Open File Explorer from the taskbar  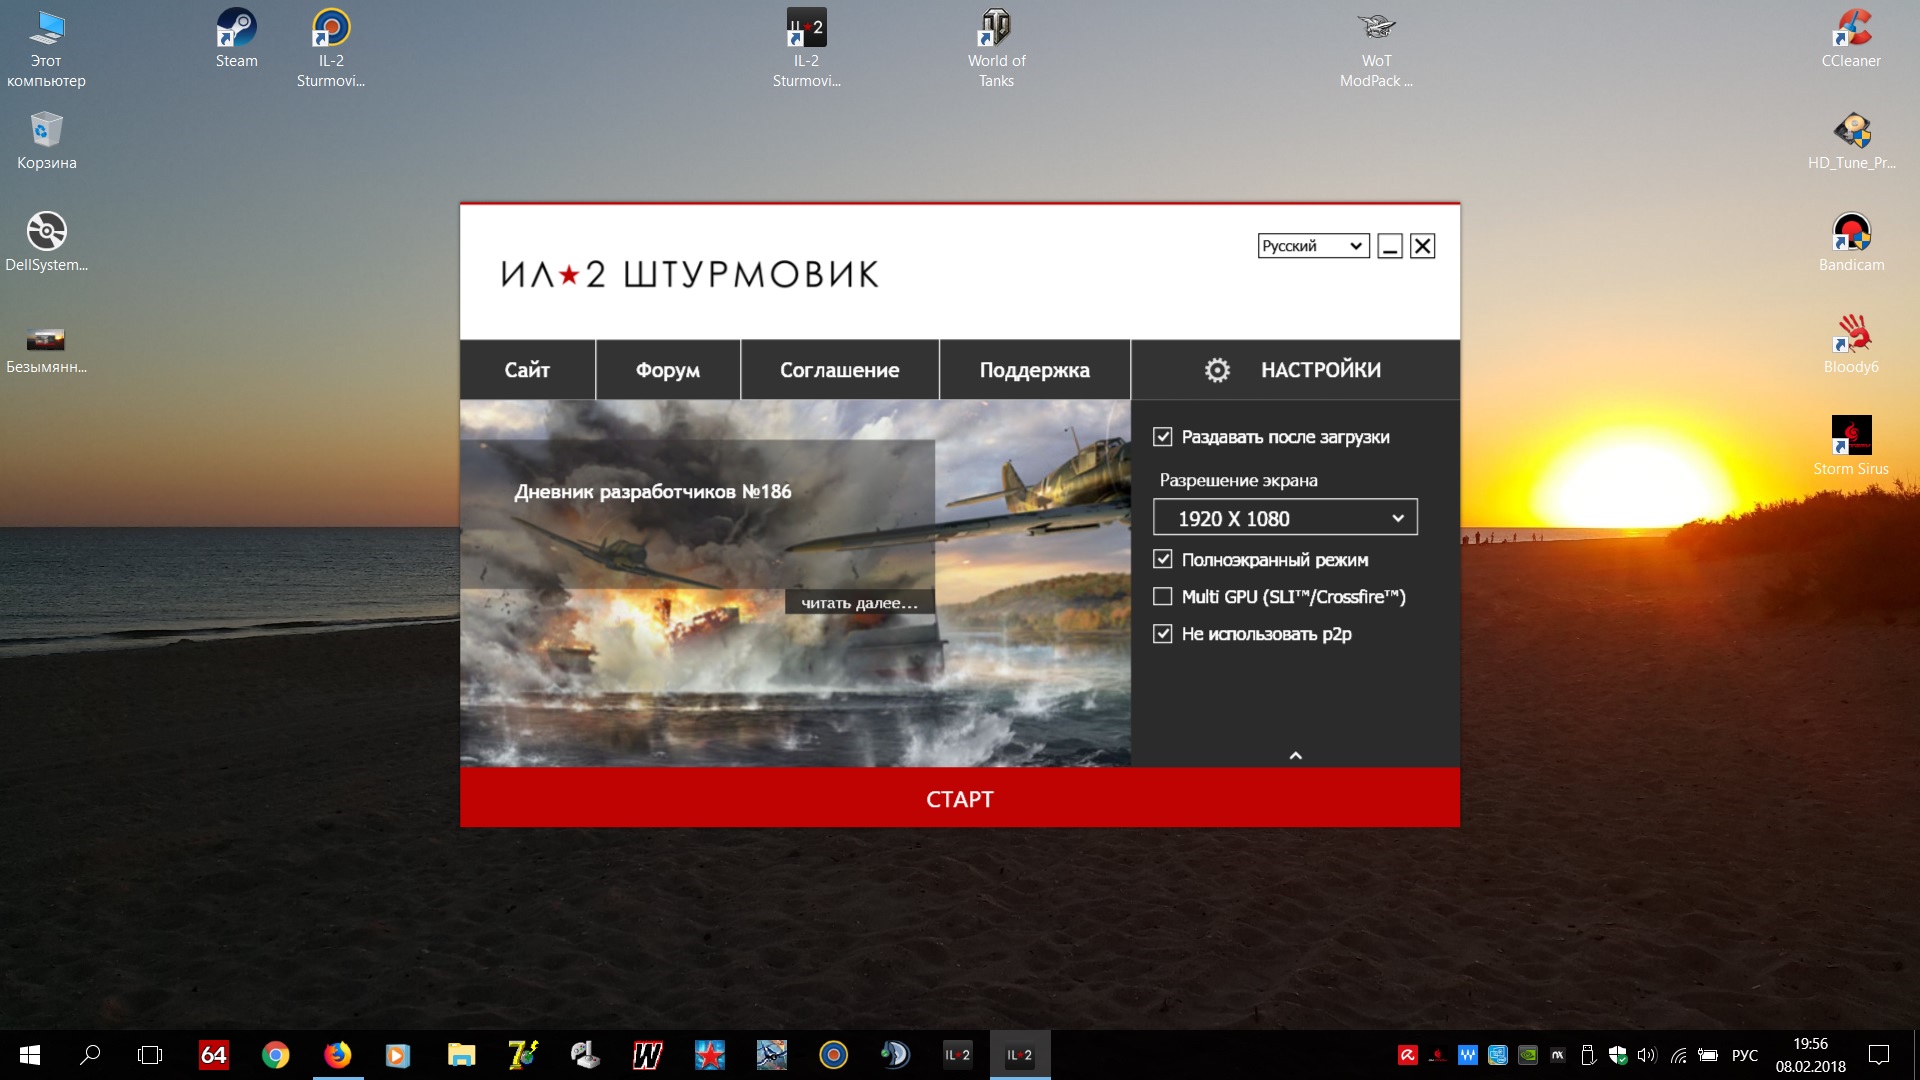[461, 1055]
